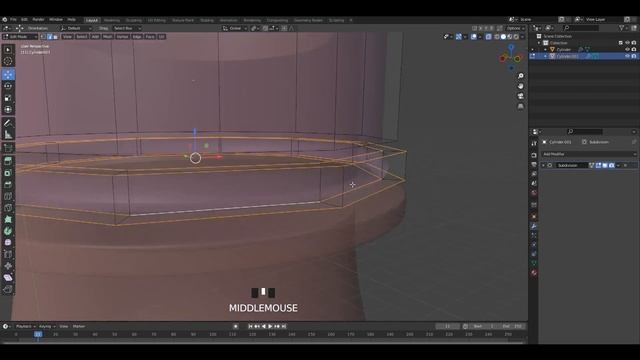
Task: Open the Tool properties tab
Action: [x=534, y=143]
